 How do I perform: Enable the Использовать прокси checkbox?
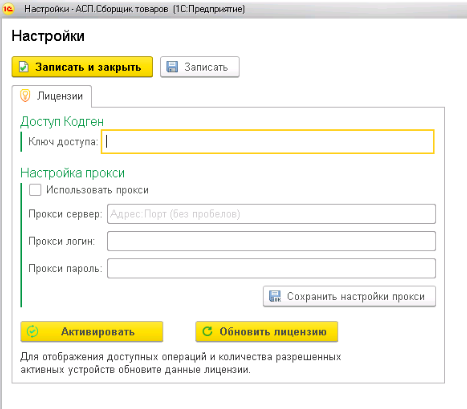(x=35, y=190)
